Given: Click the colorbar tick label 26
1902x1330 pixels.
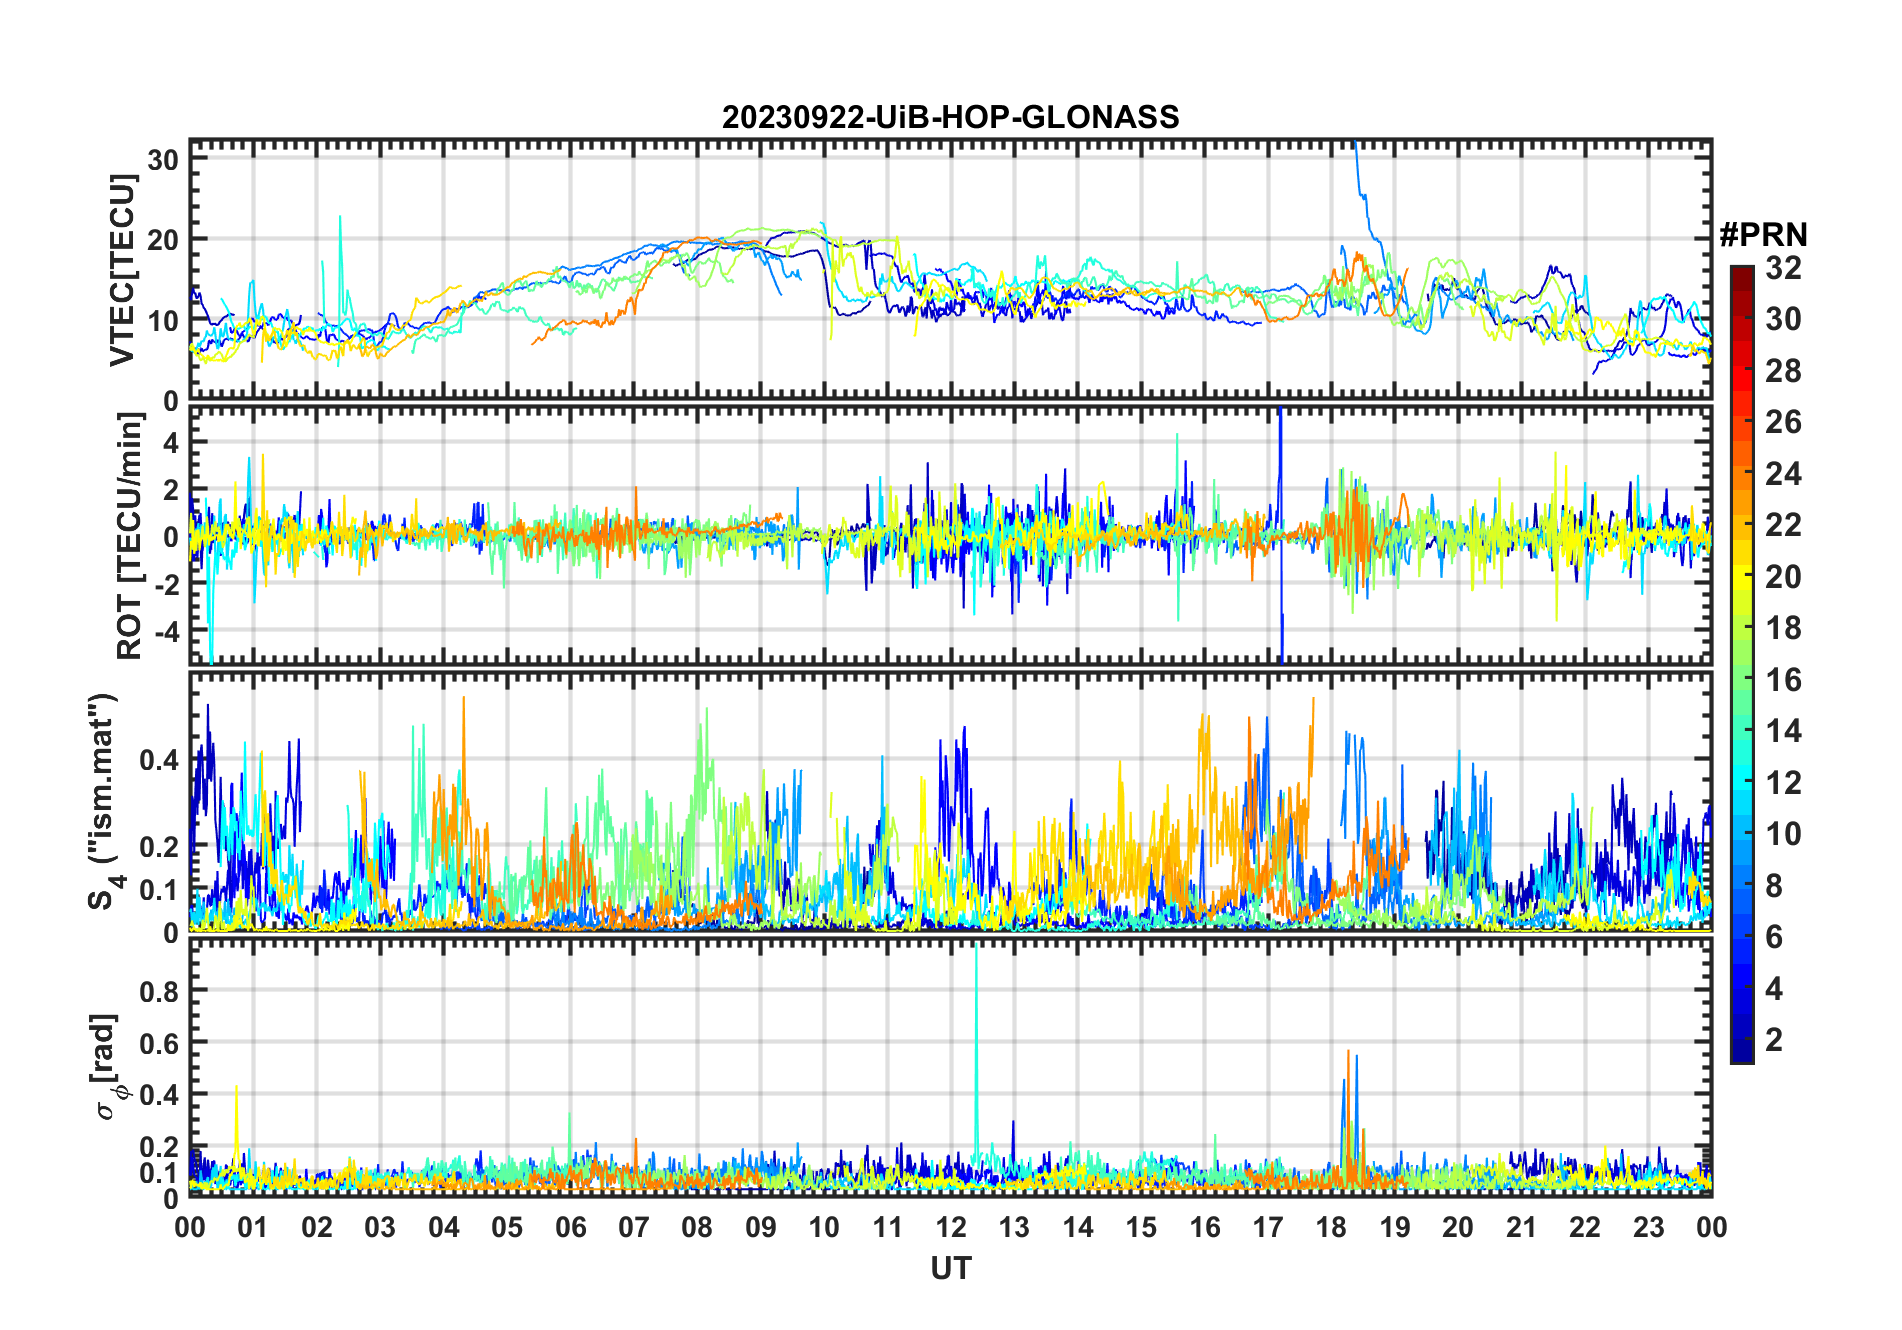Looking at the screenshot, I should 1783,422.
